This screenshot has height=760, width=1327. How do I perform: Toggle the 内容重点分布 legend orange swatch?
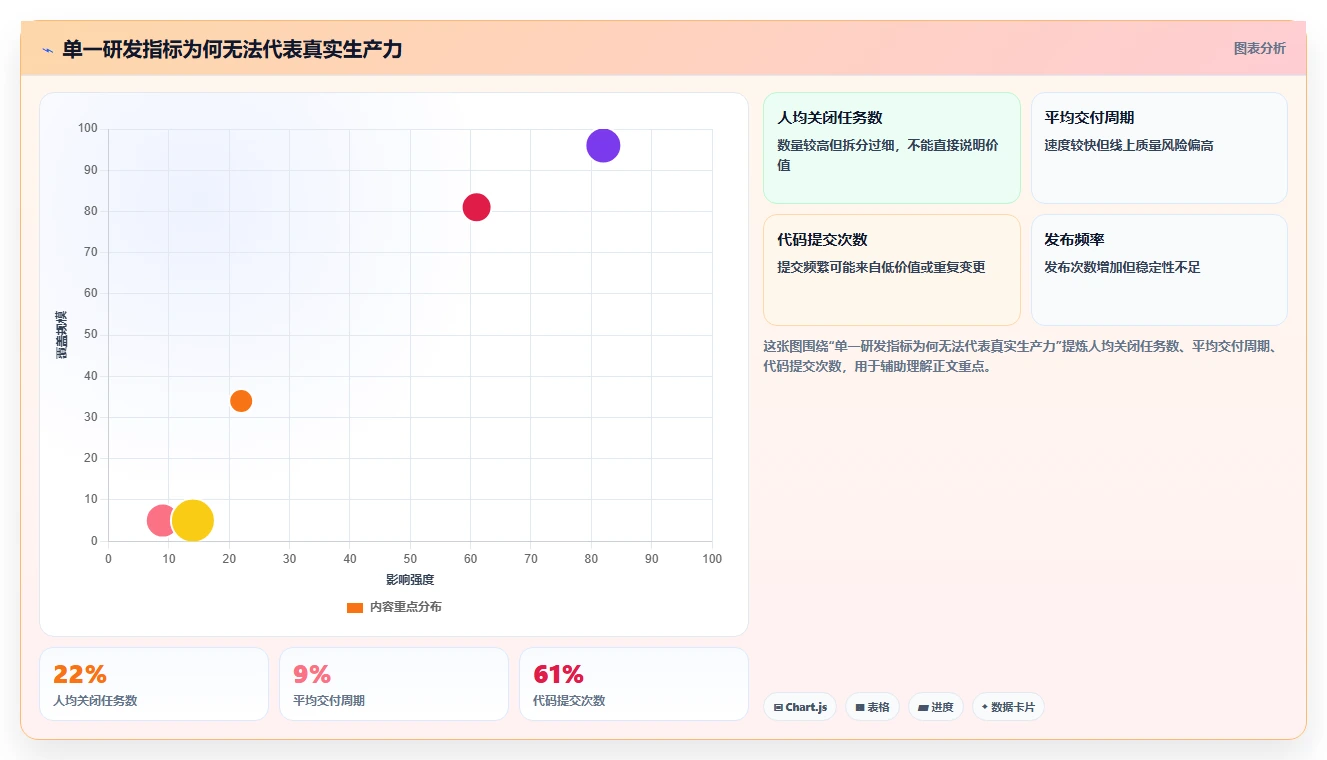coord(355,608)
